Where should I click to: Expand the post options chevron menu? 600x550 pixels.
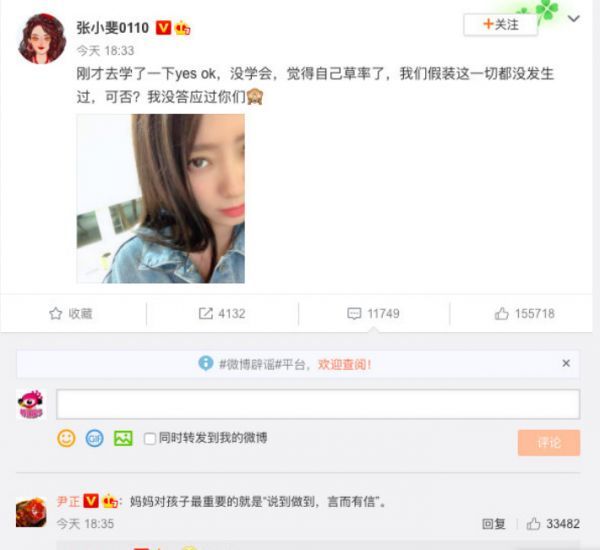pos(574,18)
